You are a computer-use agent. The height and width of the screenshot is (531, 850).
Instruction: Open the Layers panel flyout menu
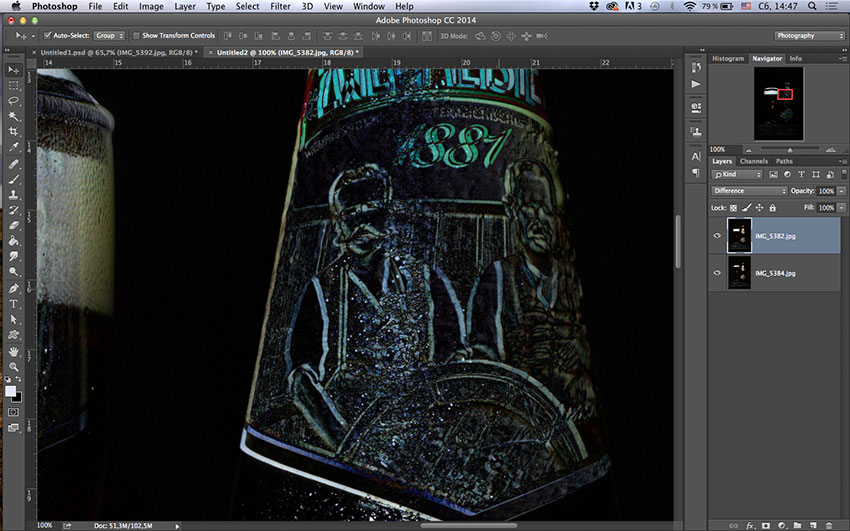coord(842,161)
